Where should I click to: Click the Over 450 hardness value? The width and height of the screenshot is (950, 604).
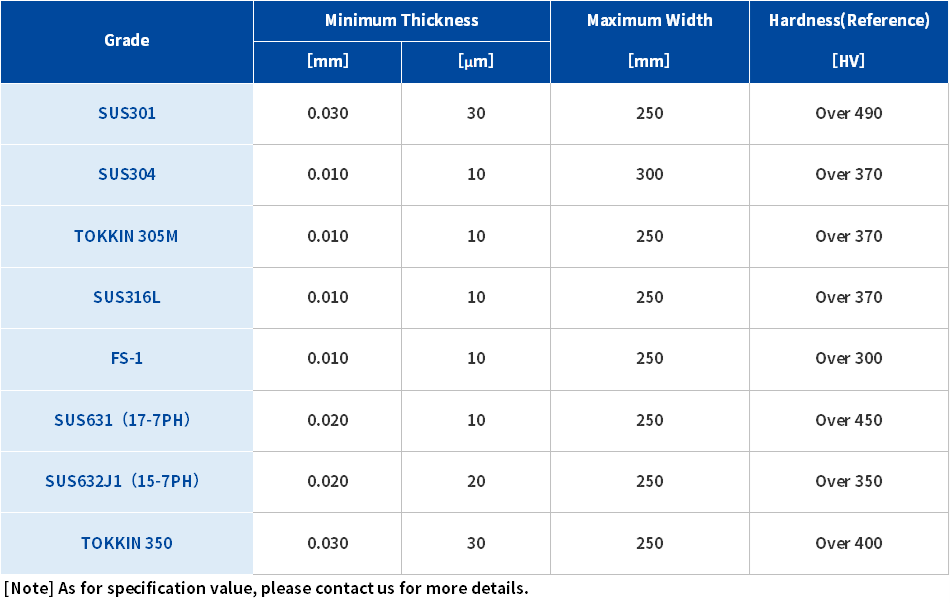coord(849,420)
